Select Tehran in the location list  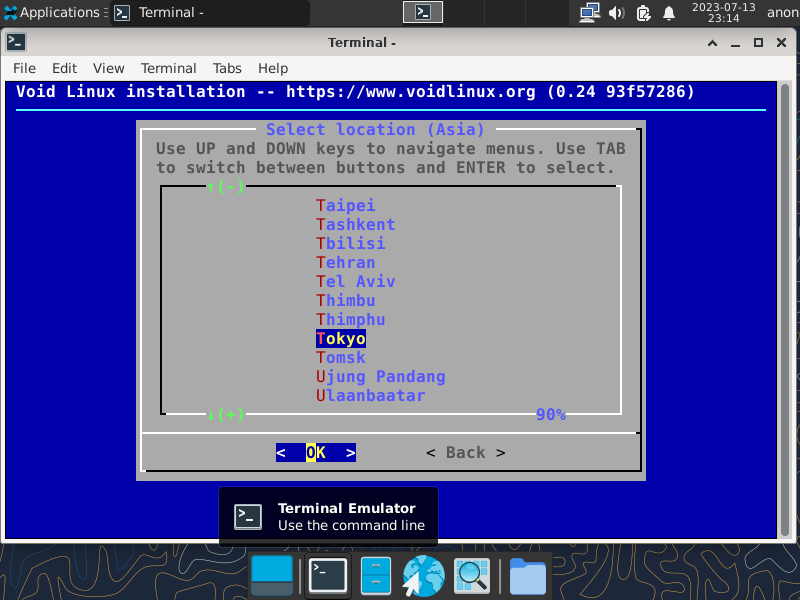point(345,262)
